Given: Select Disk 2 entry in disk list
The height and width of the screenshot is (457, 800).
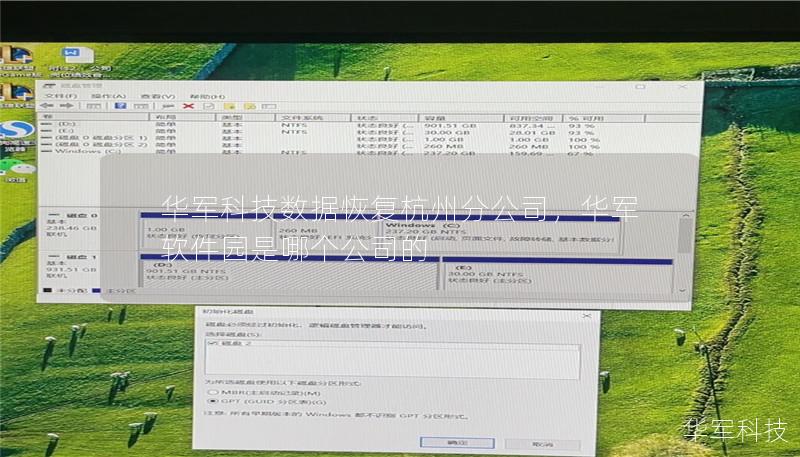Looking at the screenshot, I should 230,343.
